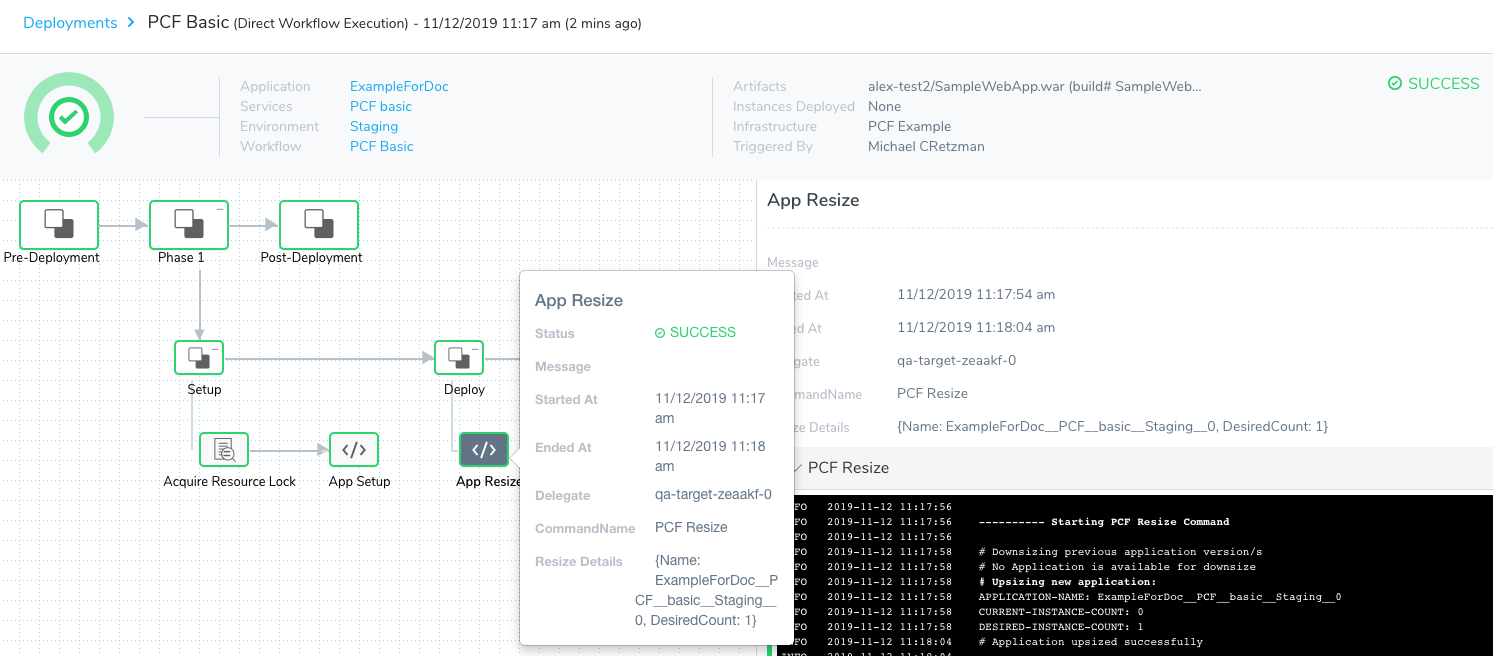1493x656 pixels.
Task: Collapse the Phase 1 node minus toggle
Action: click(x=219, y=210)
